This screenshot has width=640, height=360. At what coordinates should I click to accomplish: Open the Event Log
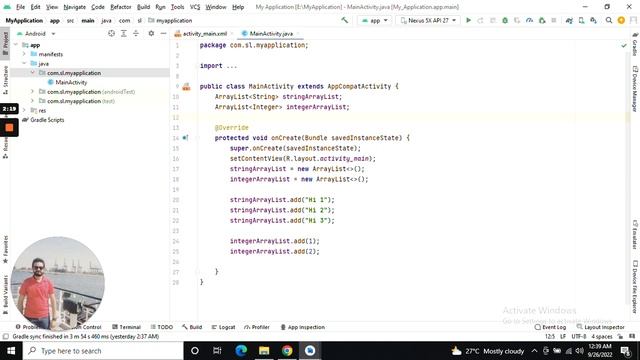550,327
